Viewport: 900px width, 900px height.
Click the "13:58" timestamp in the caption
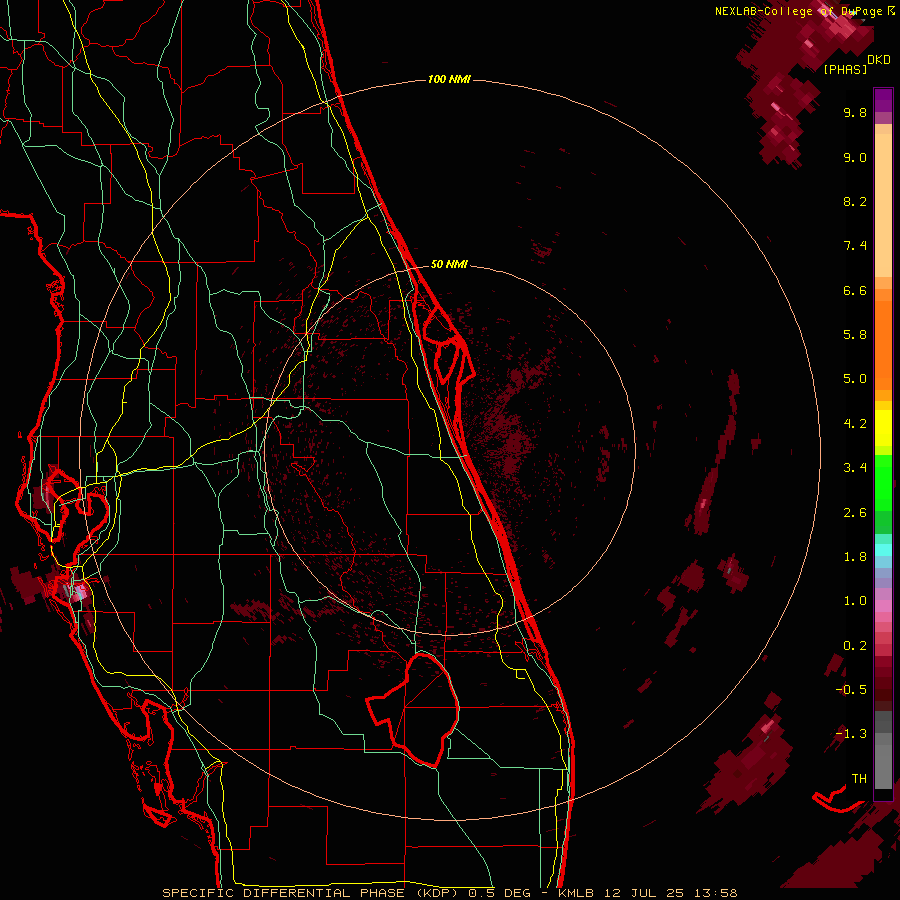tap(715, 893)
